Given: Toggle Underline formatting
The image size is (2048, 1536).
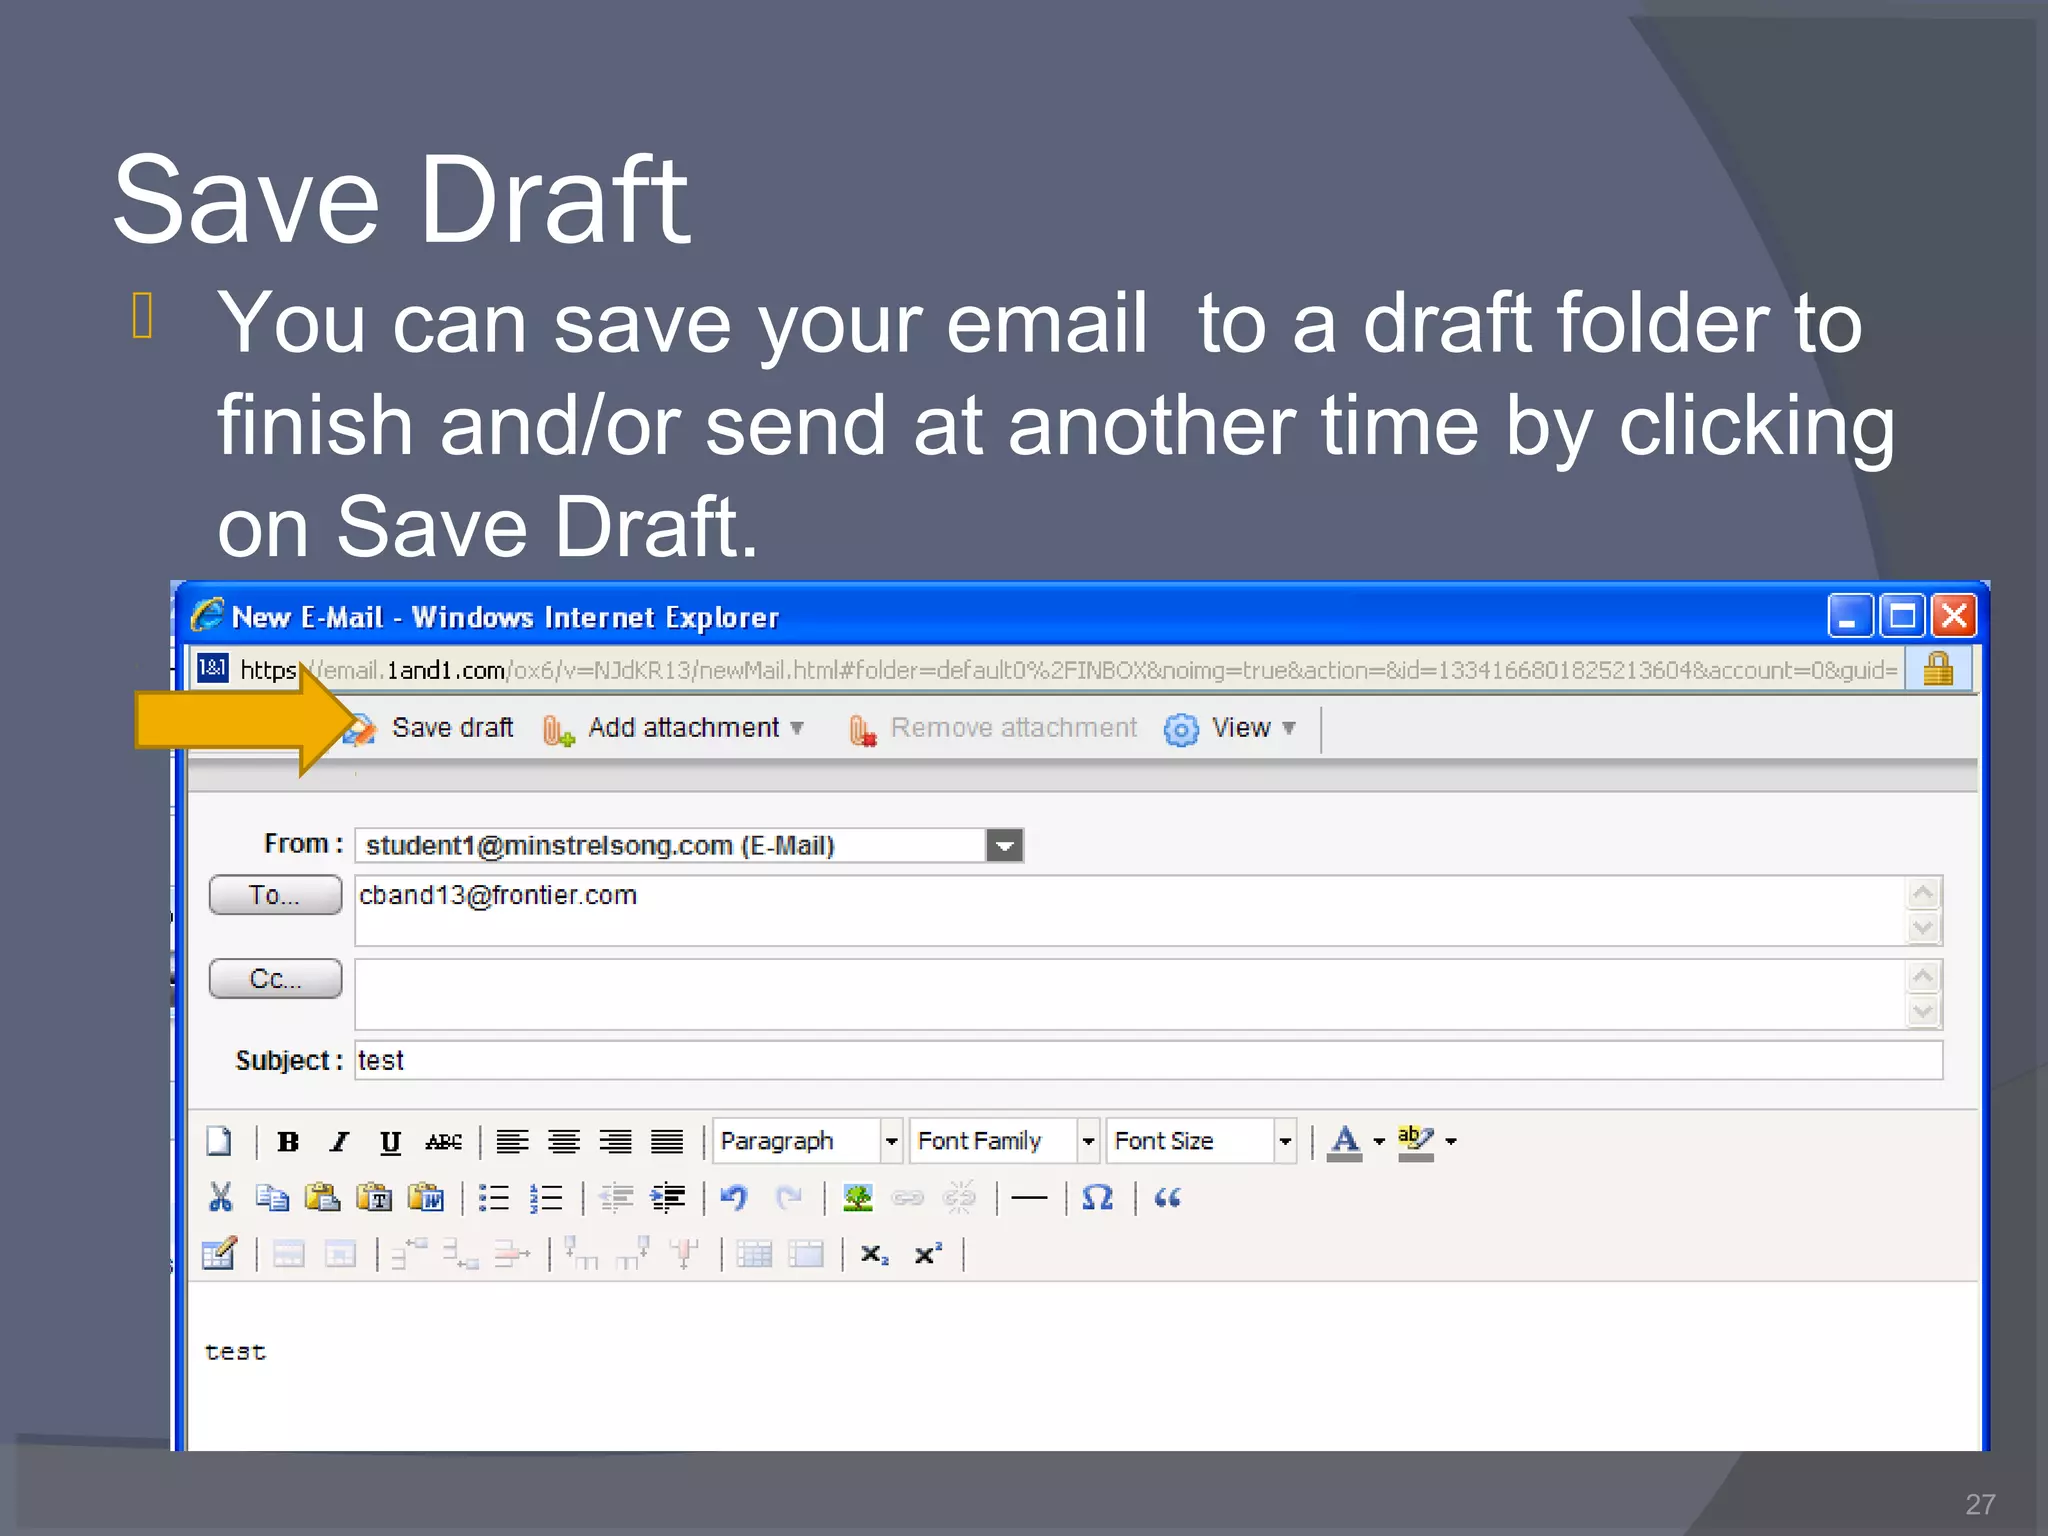Looking at the screenshot, I should [390, 1141].
